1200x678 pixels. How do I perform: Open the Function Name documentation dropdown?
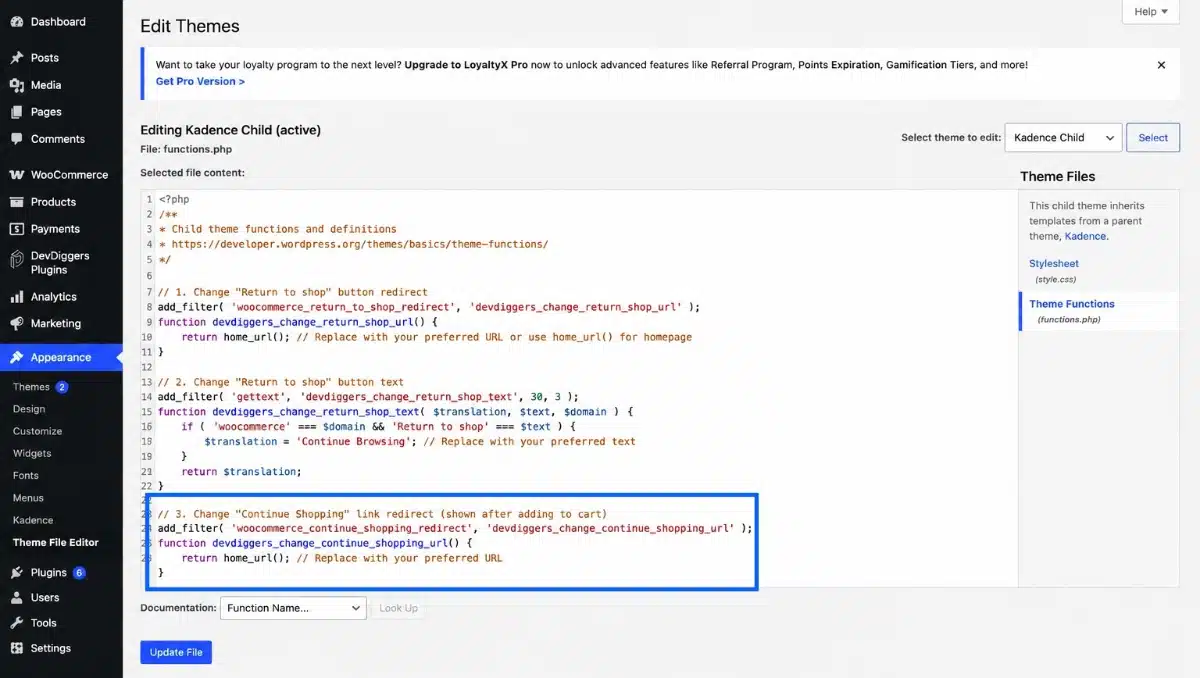[x=293, y=607]
